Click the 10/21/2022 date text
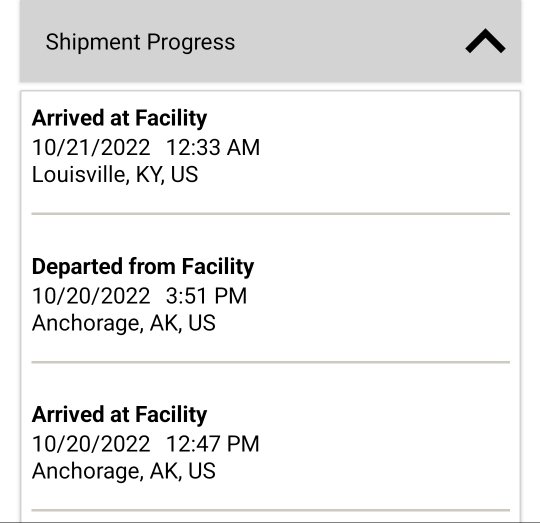 (91, 147)
